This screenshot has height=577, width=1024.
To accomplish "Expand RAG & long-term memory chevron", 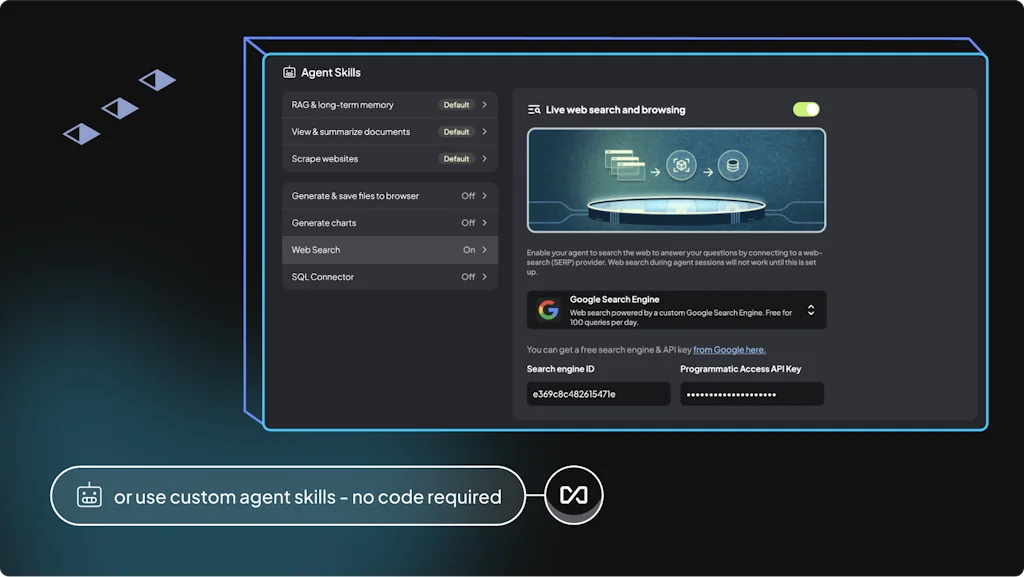I will [484, 105].
